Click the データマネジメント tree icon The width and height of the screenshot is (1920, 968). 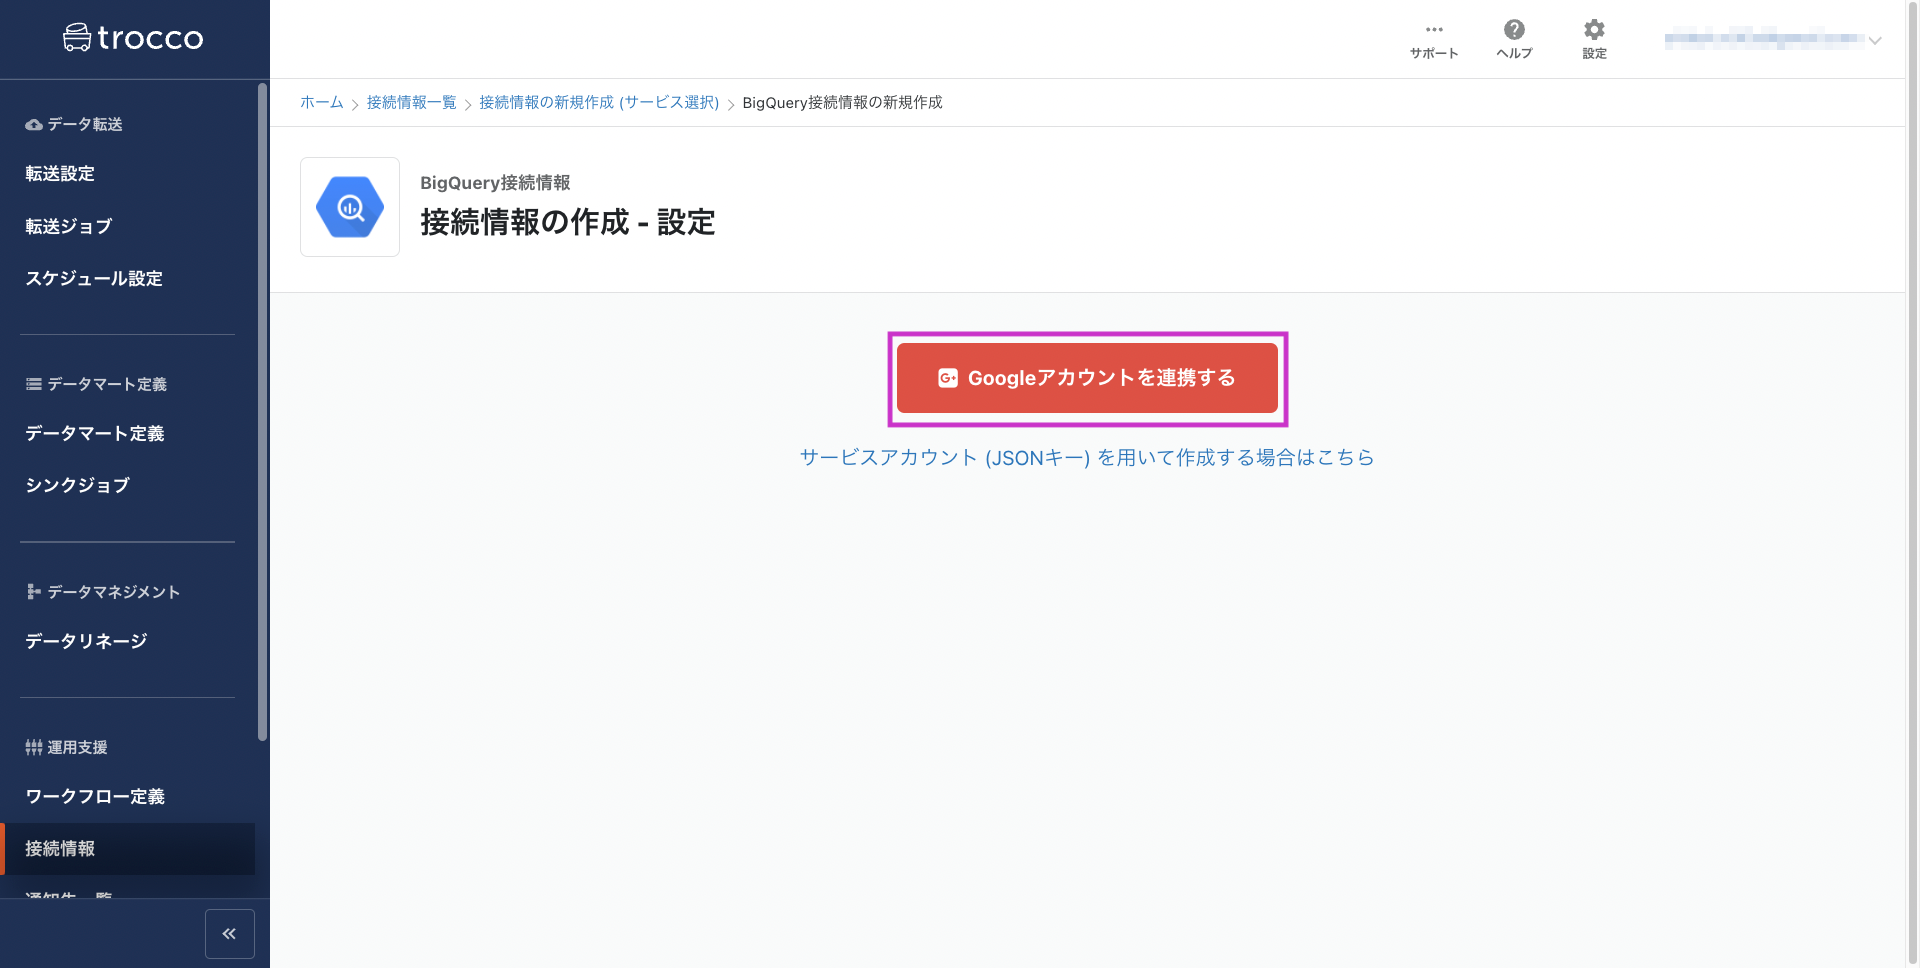click(34, 592)
